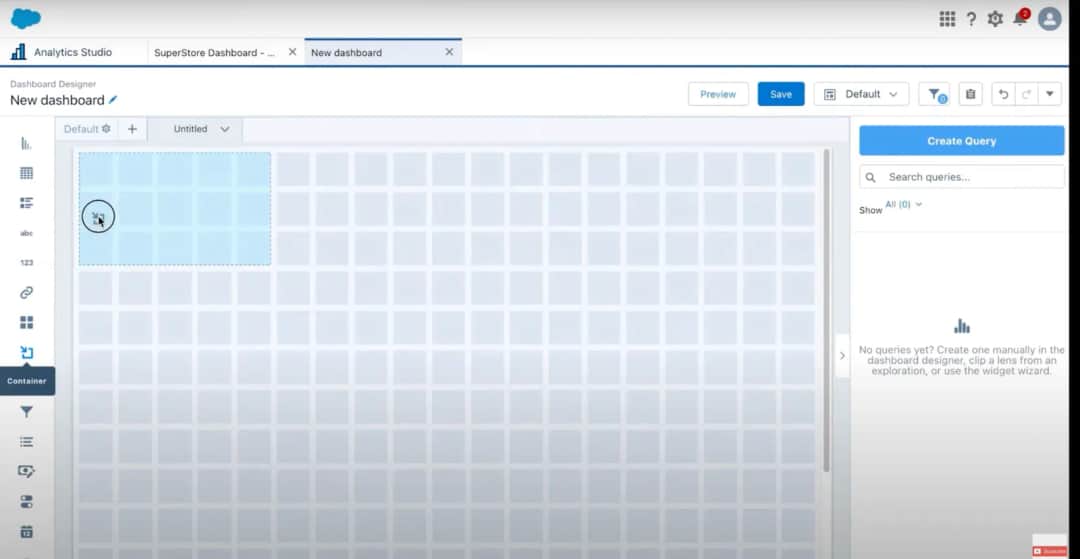Select the bulleted List selector widget
This screenshot has height=559, width=1080.
(26, 441)
